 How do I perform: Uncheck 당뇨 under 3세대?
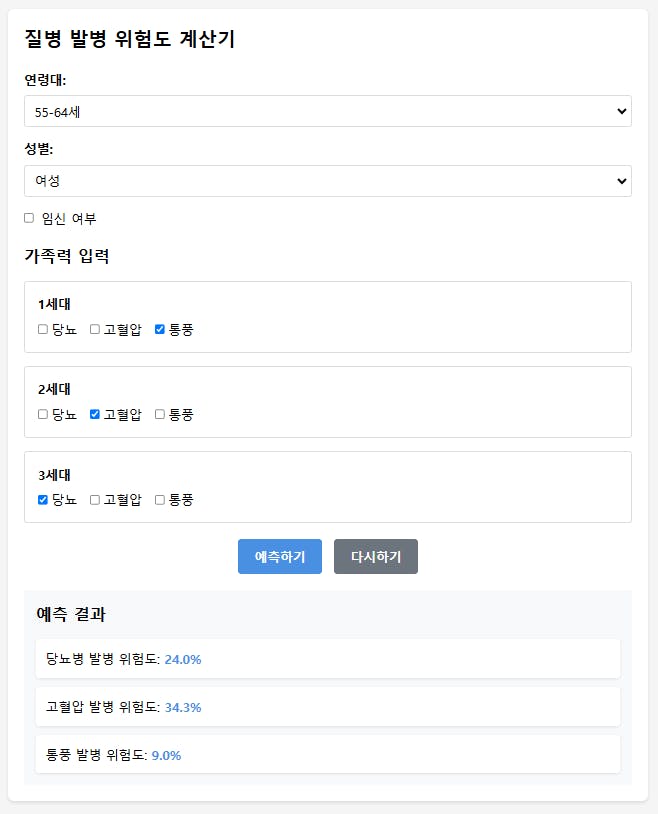point(43,499)
